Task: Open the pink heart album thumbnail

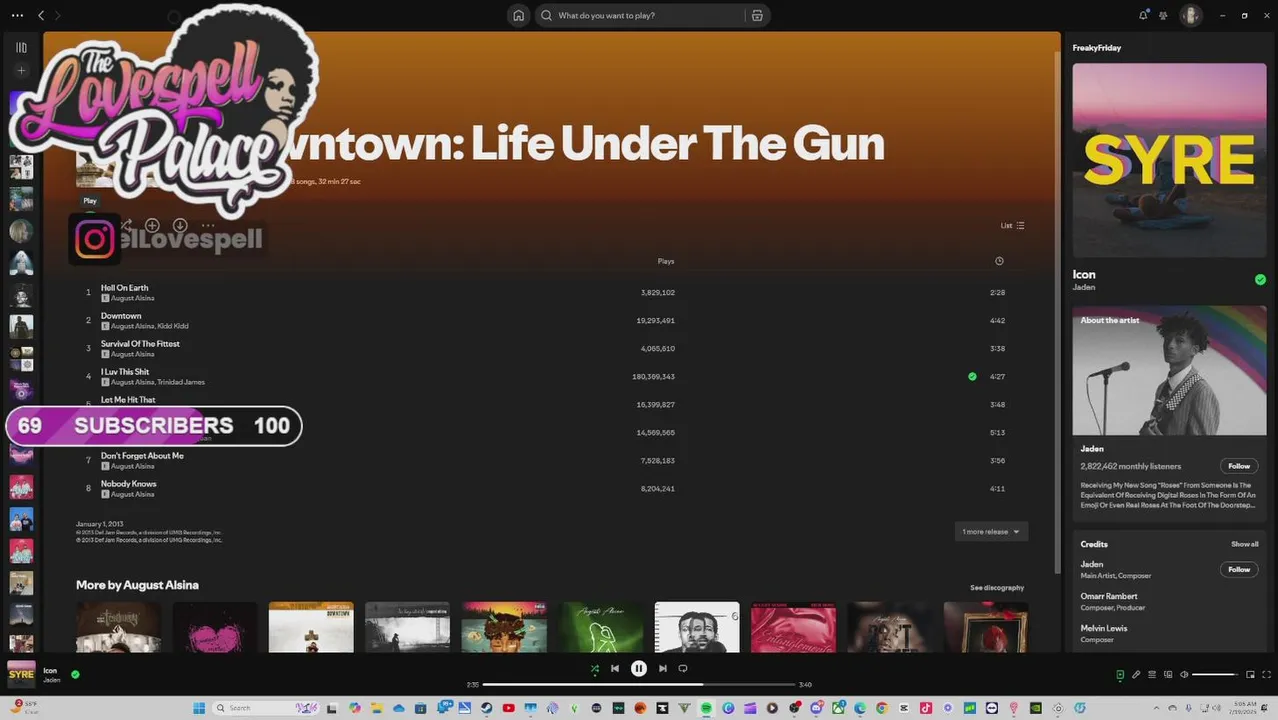Action: (x=215, y=627)
